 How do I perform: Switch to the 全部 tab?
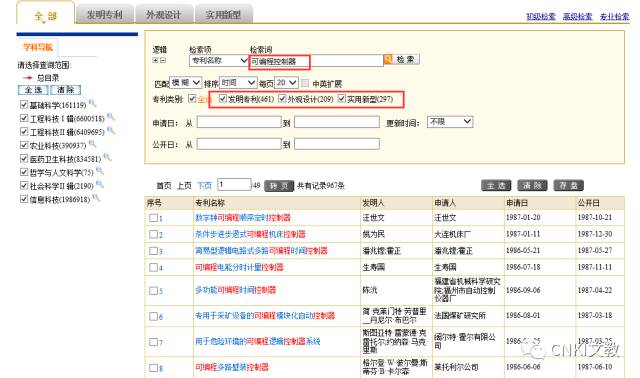point(45,16)
